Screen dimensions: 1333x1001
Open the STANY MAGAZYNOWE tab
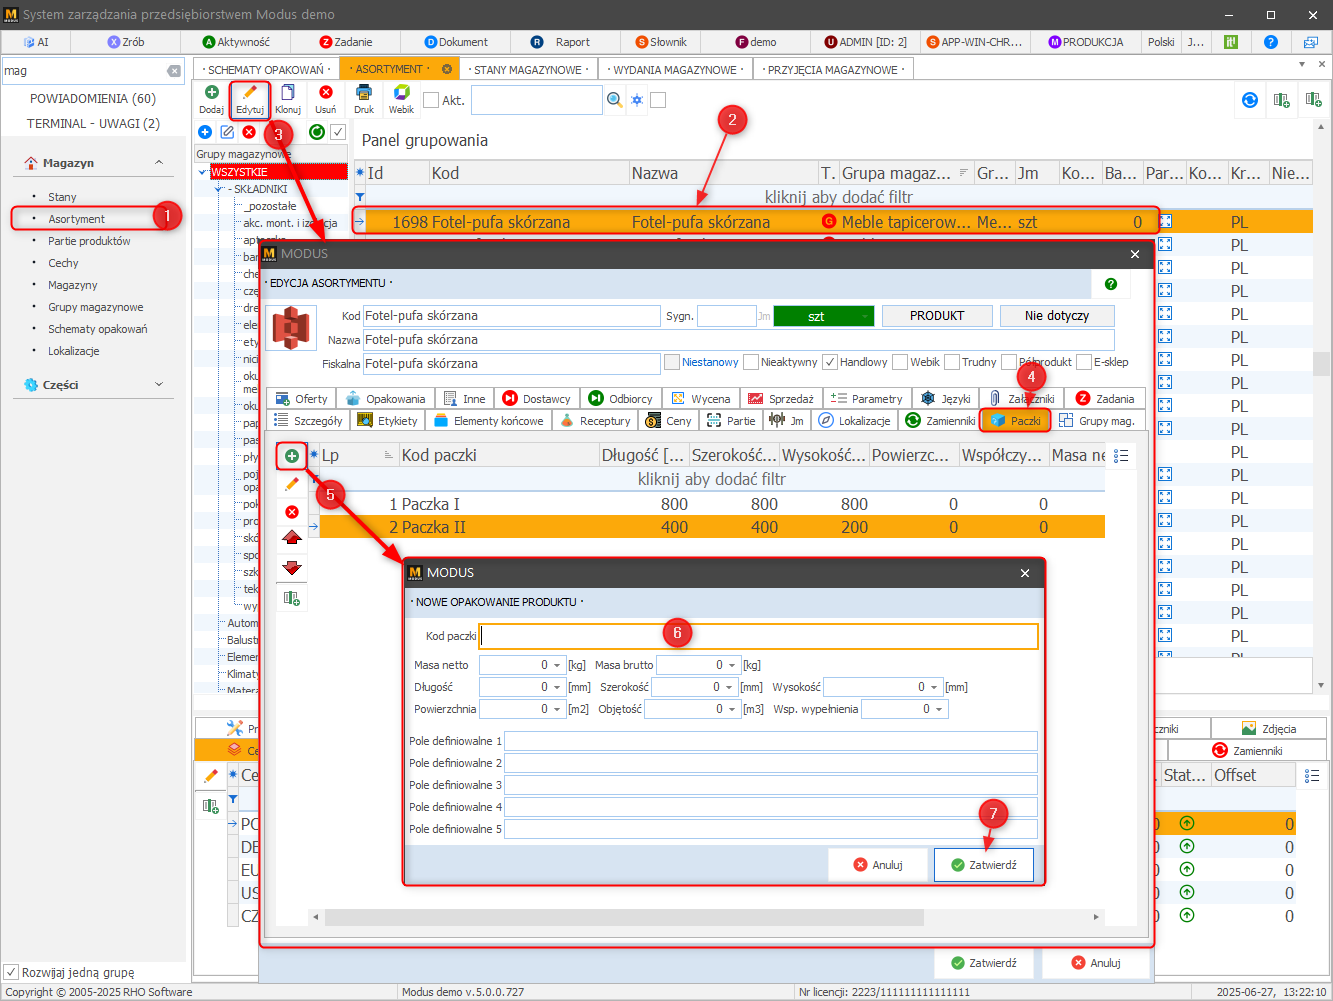[x=527, y=70]
